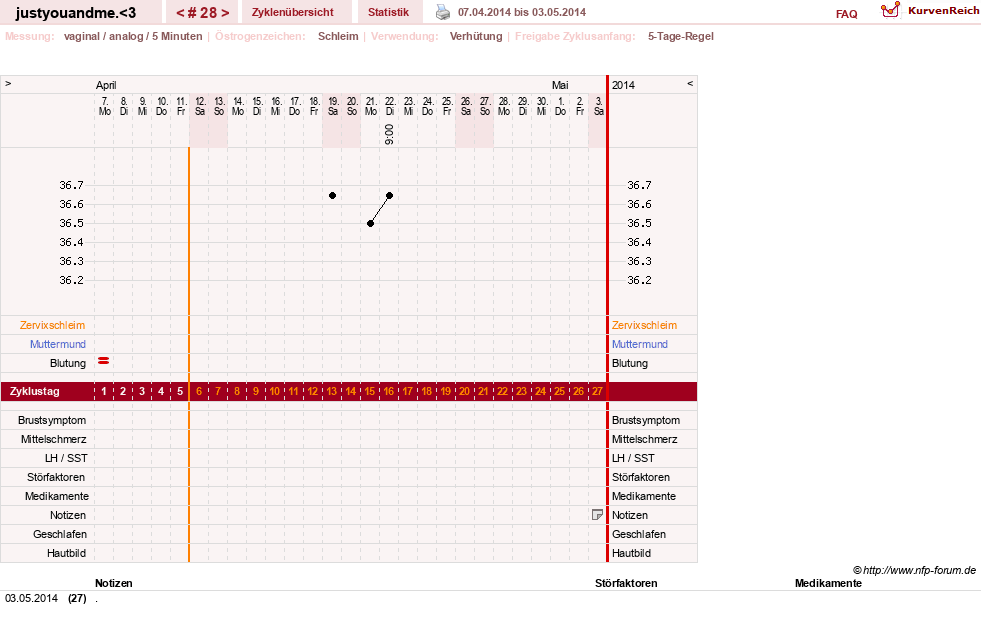981x622 pixels.
Task: Click the 3. Sa date column header
Action: [x=599, y=106]
